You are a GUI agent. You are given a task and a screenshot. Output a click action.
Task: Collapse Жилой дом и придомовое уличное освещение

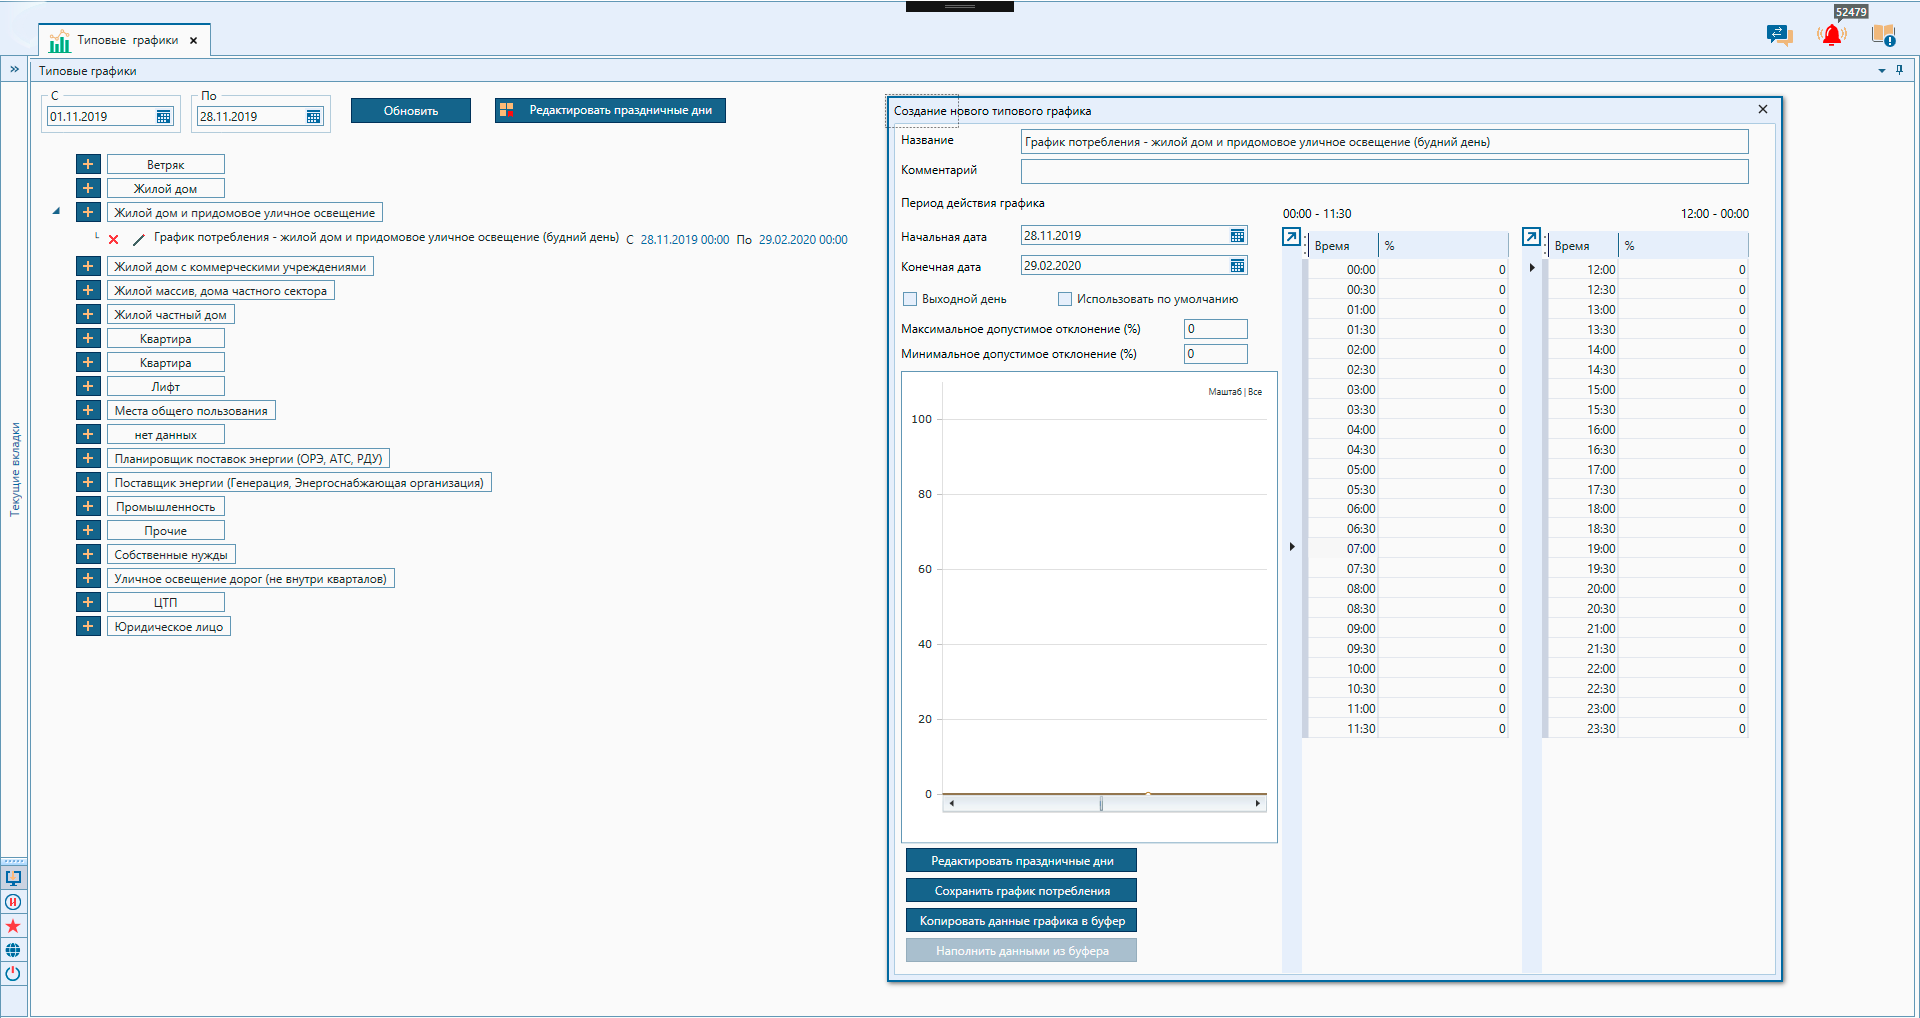56,212
